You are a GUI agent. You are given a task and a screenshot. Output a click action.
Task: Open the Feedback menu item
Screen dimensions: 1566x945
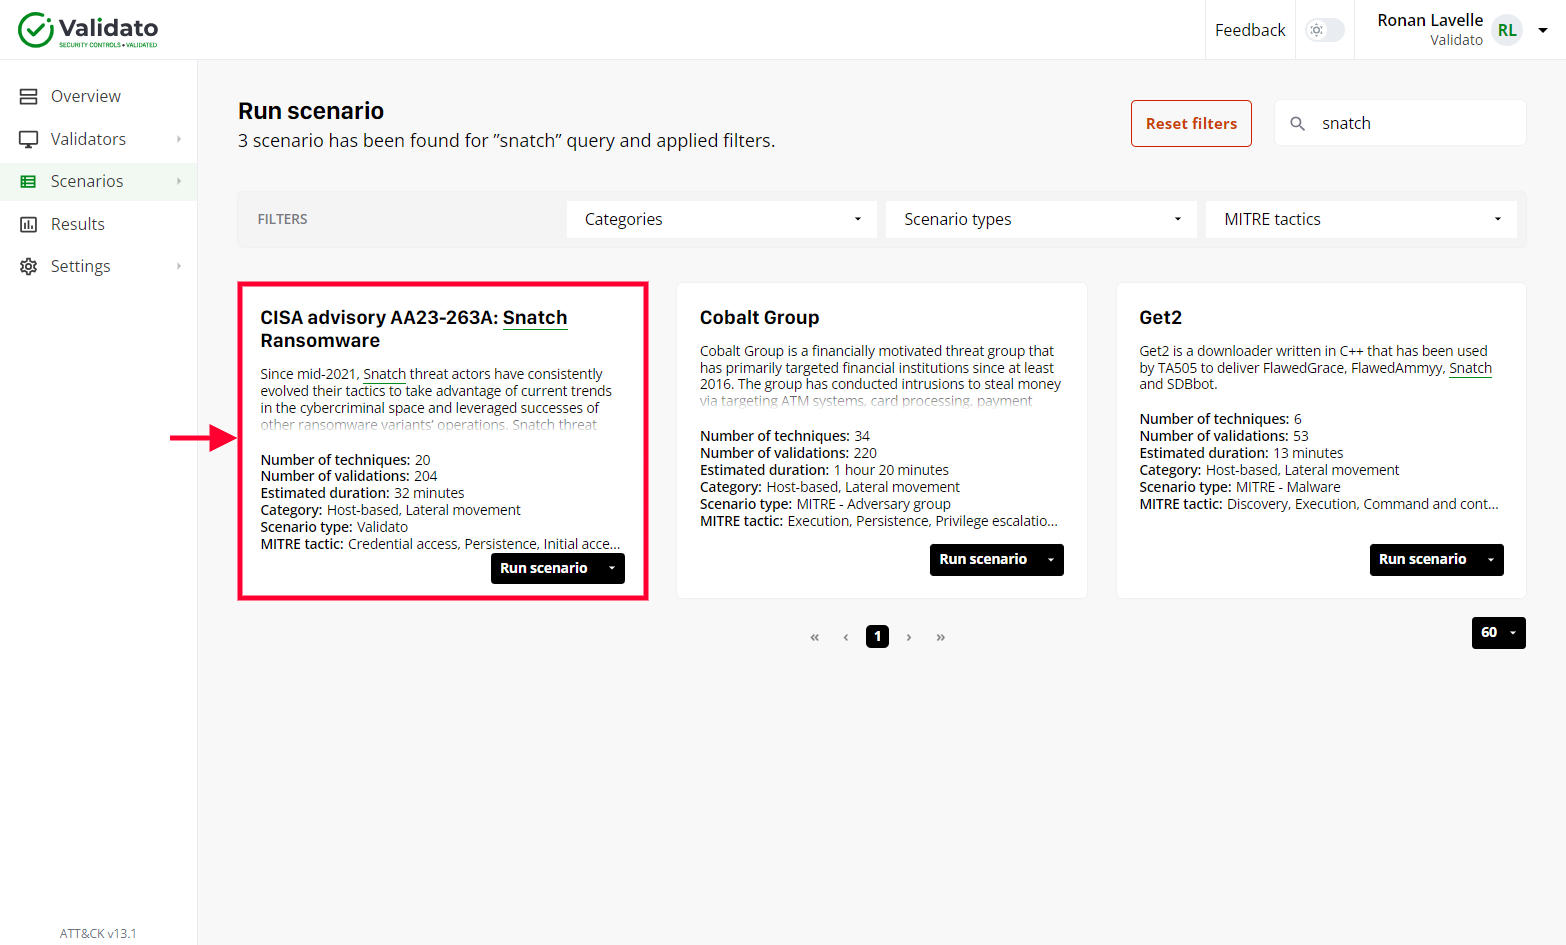pyautogui.click(x=1249, y=30)
